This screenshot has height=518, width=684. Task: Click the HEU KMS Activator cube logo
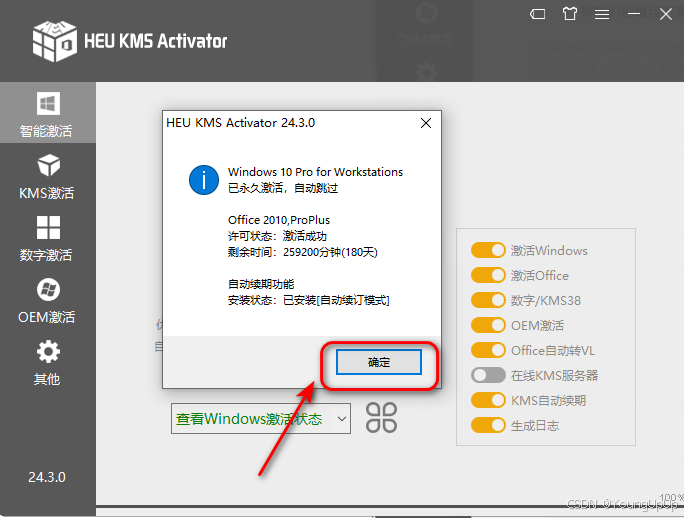click(x=55, y=41)
